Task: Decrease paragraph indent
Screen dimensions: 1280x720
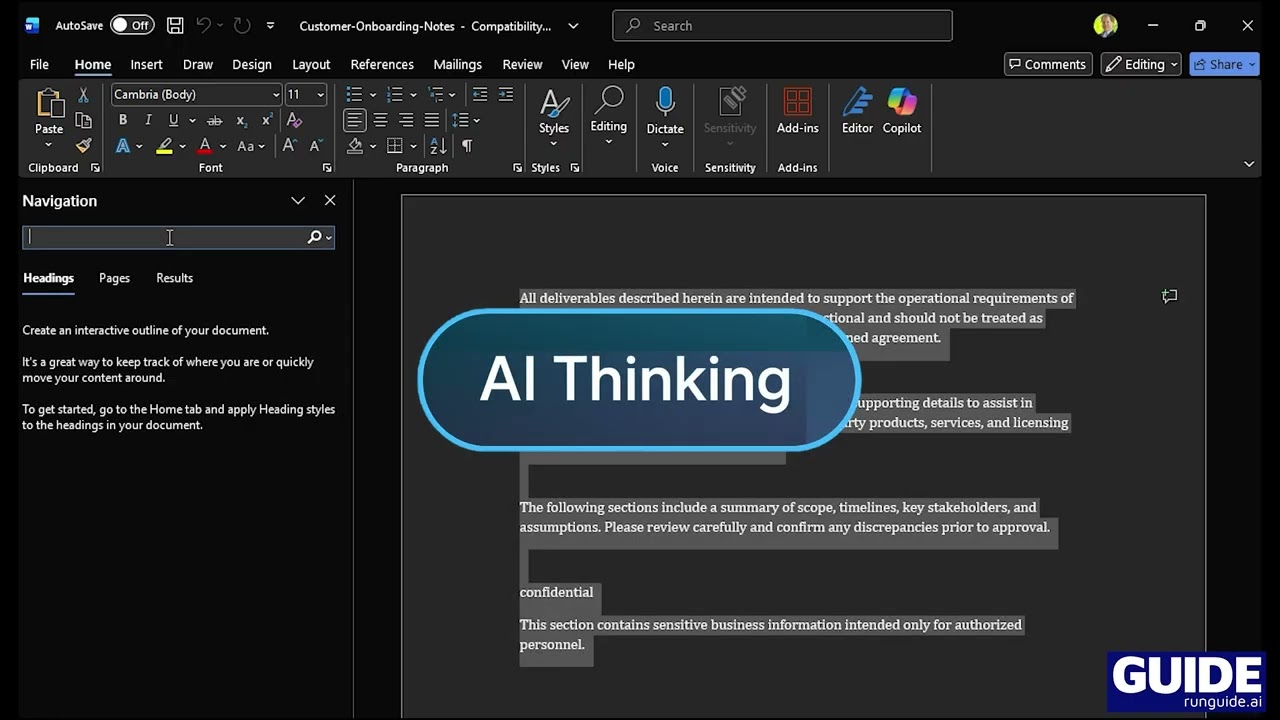Action: pos(480,94)
